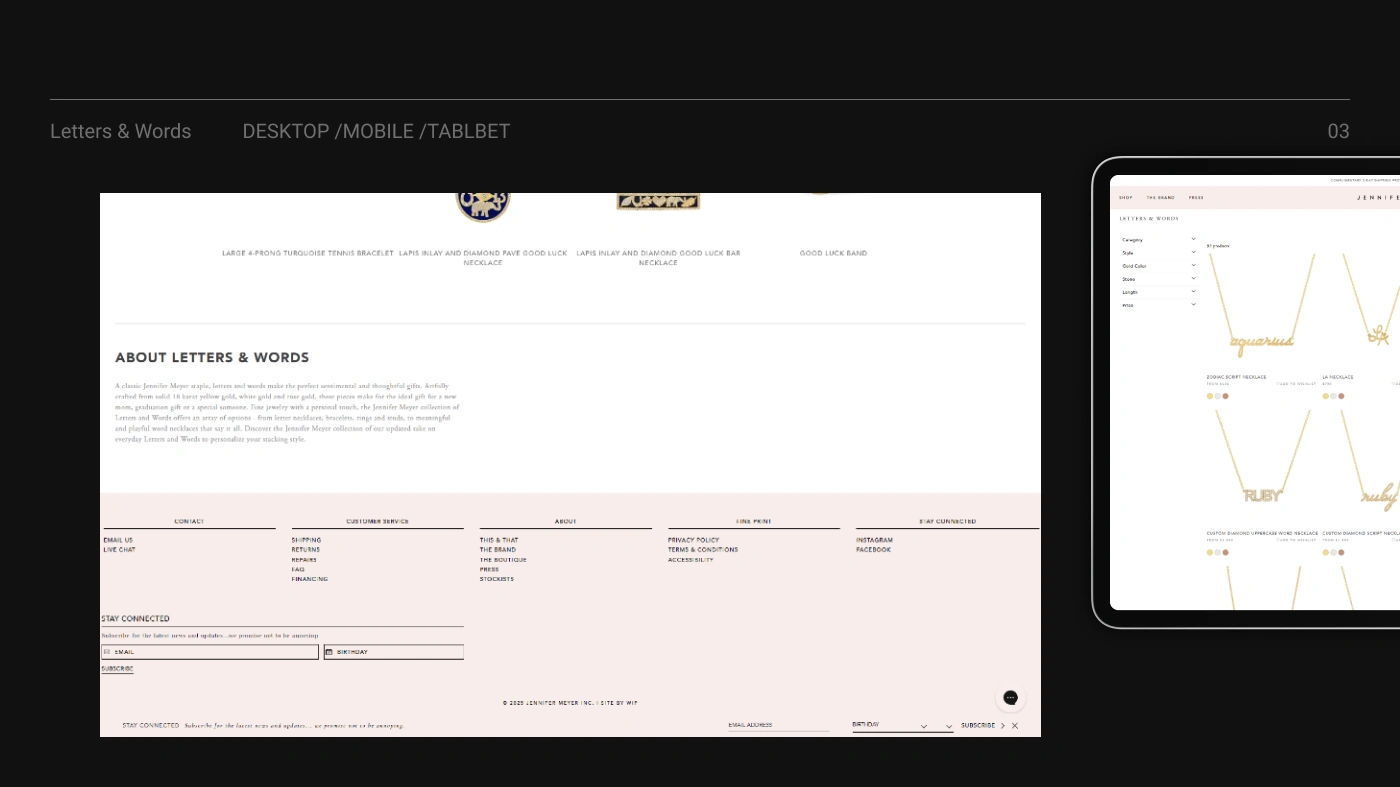This screenshot has height=787, width=1400.
Task: Select yellow gold swatch for LA Necklace
Action: [1326, 396]
